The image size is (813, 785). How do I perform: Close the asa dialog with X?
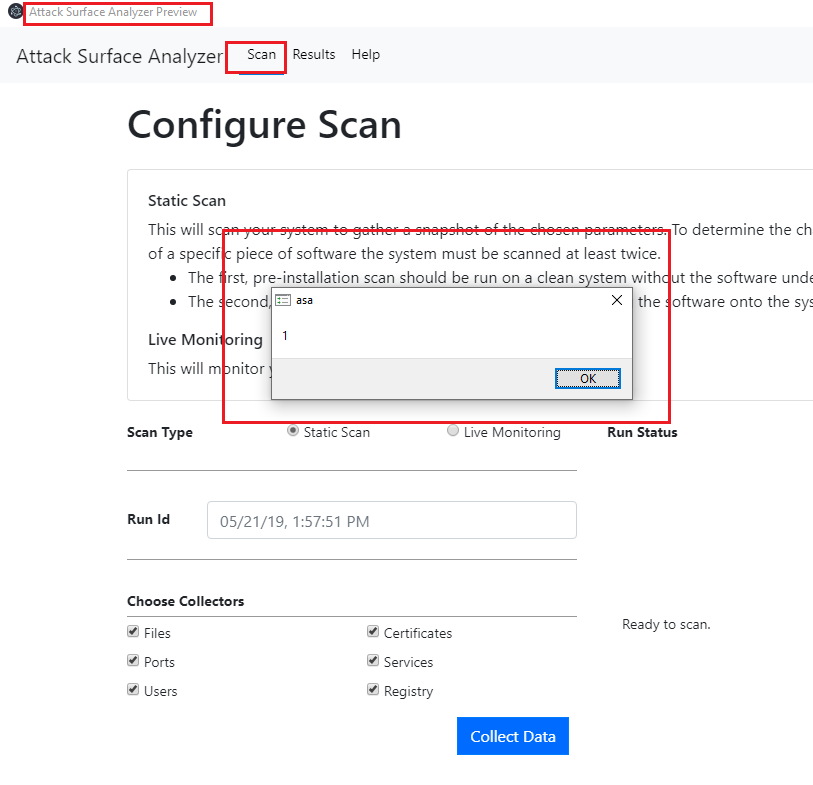[616, 300]
